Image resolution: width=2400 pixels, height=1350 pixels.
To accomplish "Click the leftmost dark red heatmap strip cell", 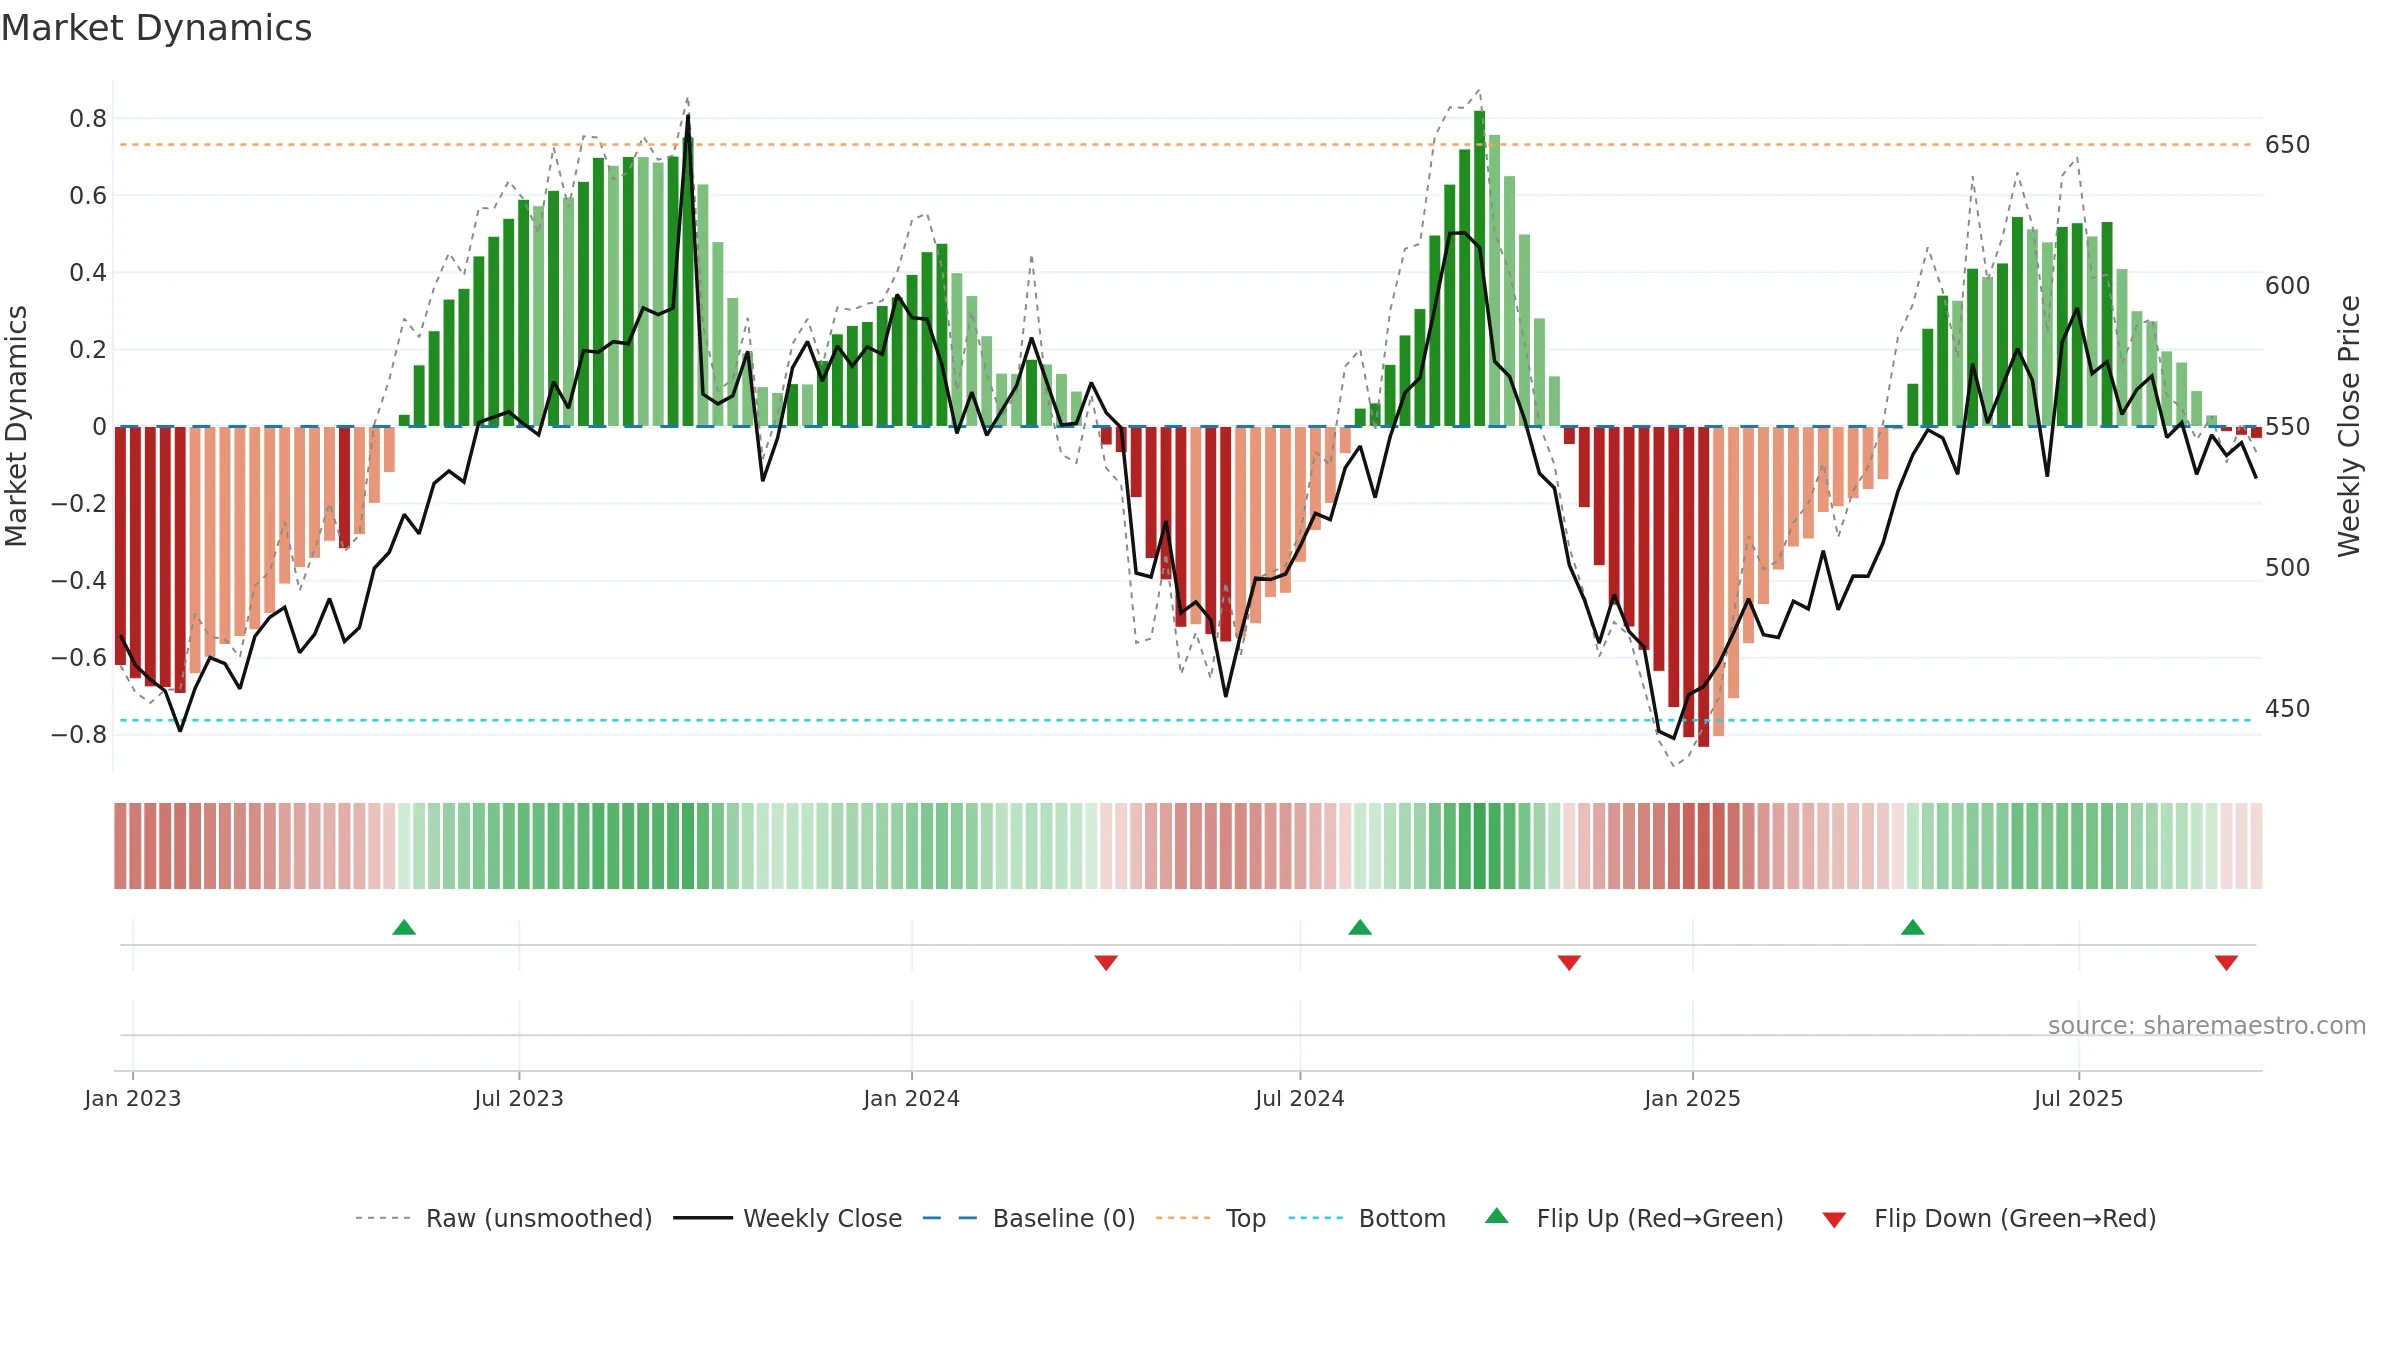I will 120,846.
